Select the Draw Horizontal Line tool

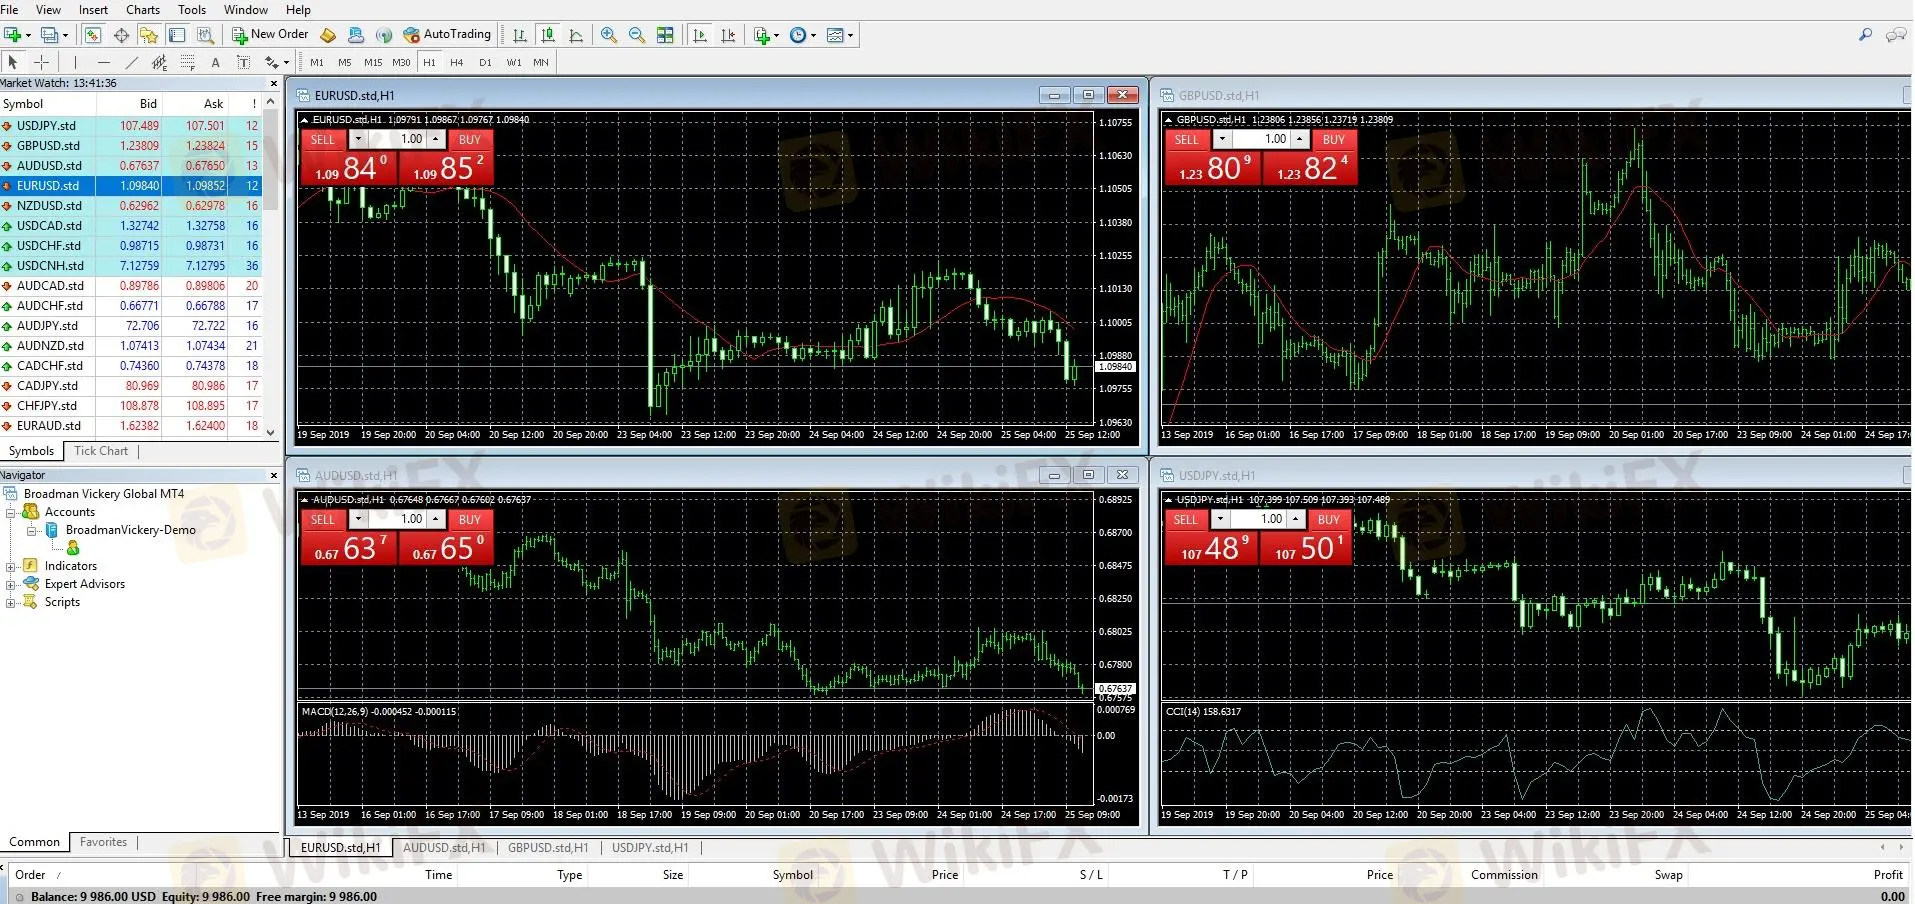[x=103, y=62]
